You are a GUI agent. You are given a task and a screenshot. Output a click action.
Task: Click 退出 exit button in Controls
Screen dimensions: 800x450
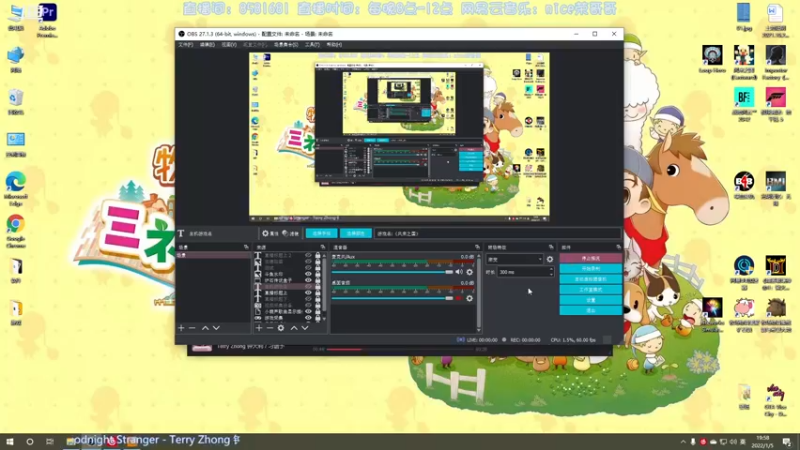(590, 310)
